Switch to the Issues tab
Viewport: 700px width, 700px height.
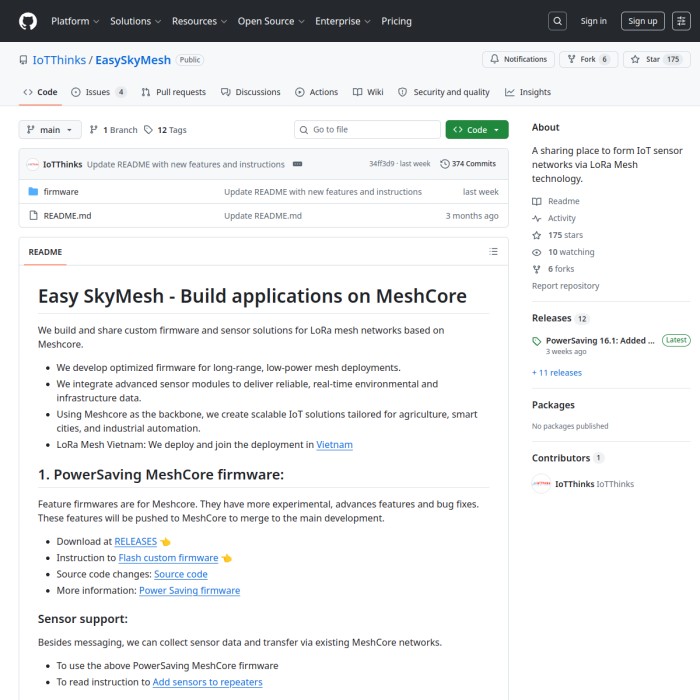point(99,92)
